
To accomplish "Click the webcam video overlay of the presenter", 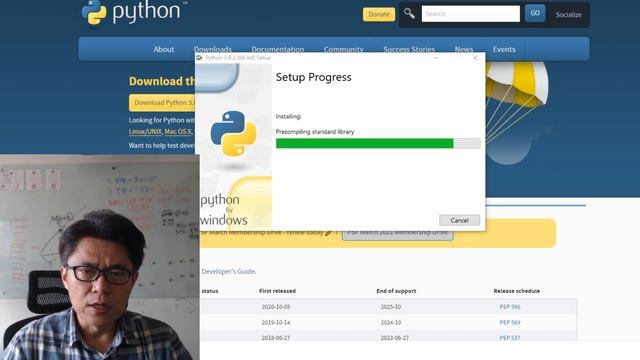I will (x=100, y=257).
